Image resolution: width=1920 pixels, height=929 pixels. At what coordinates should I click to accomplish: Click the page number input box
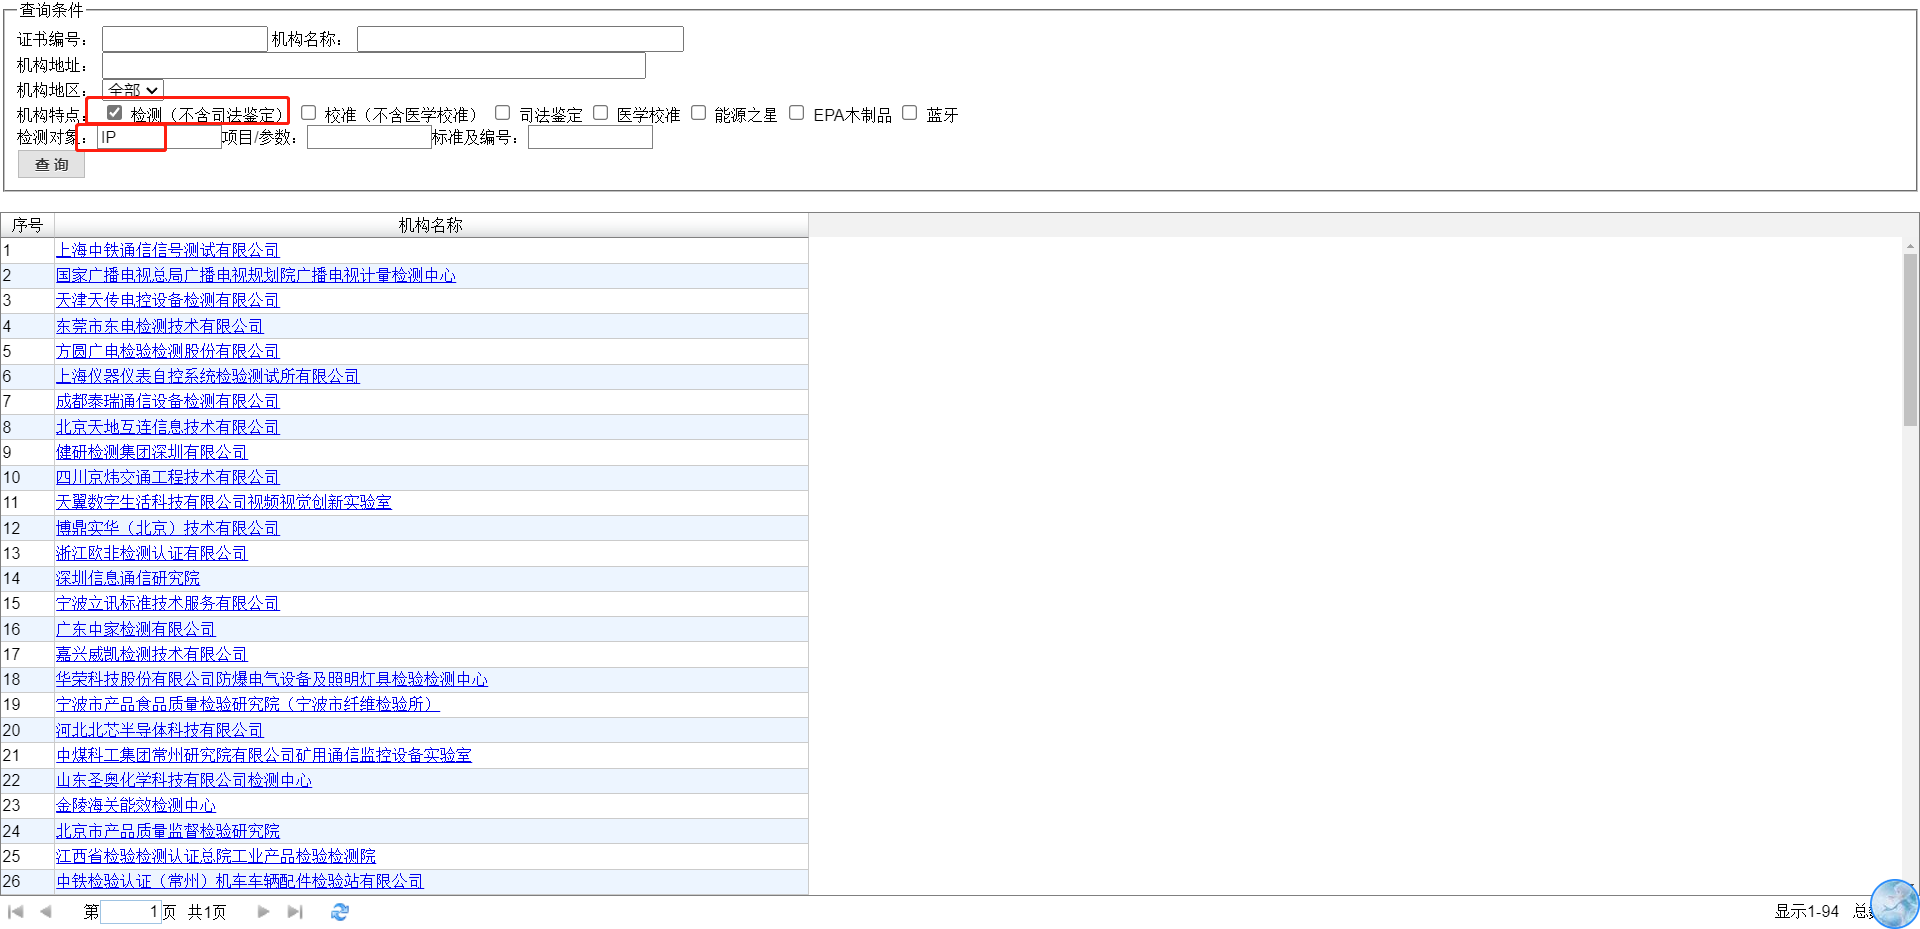130,912
